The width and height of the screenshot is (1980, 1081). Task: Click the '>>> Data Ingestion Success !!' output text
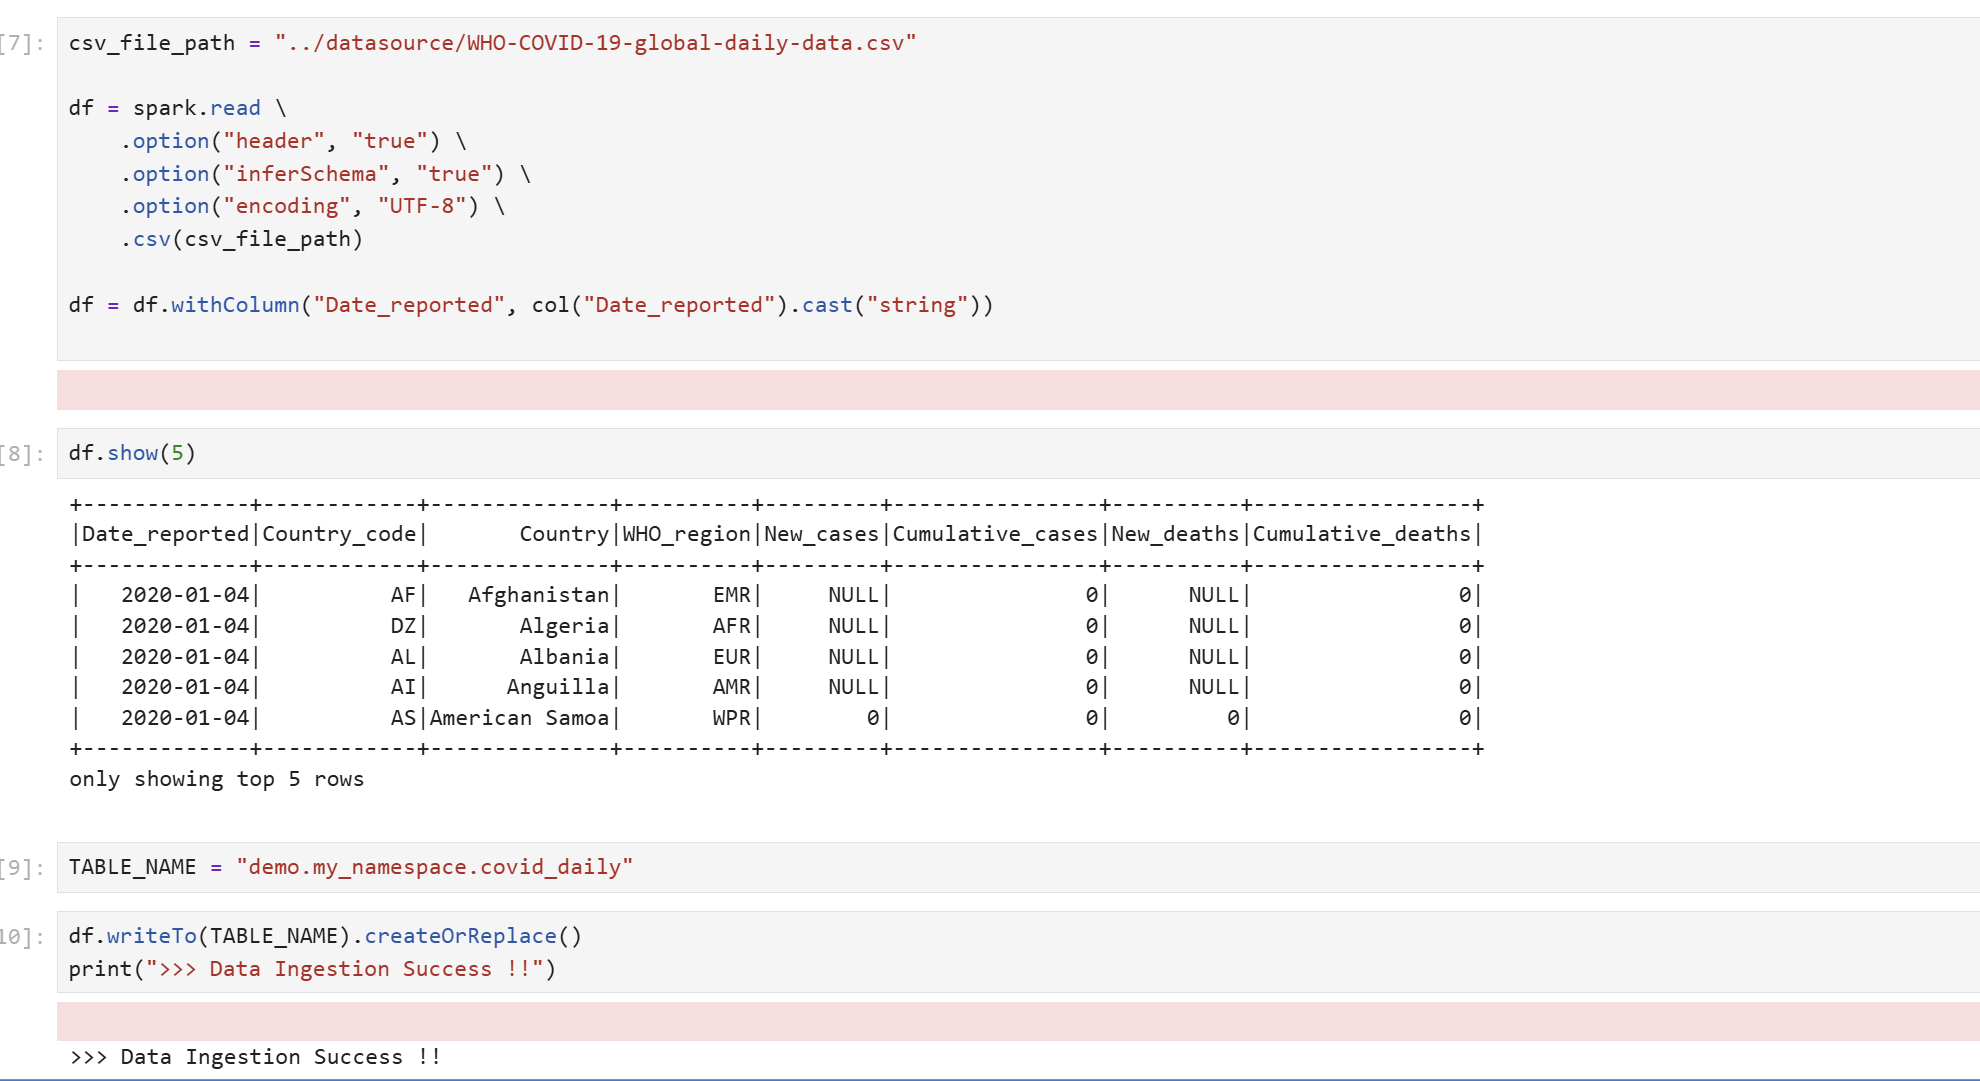tap(255, 1057)
